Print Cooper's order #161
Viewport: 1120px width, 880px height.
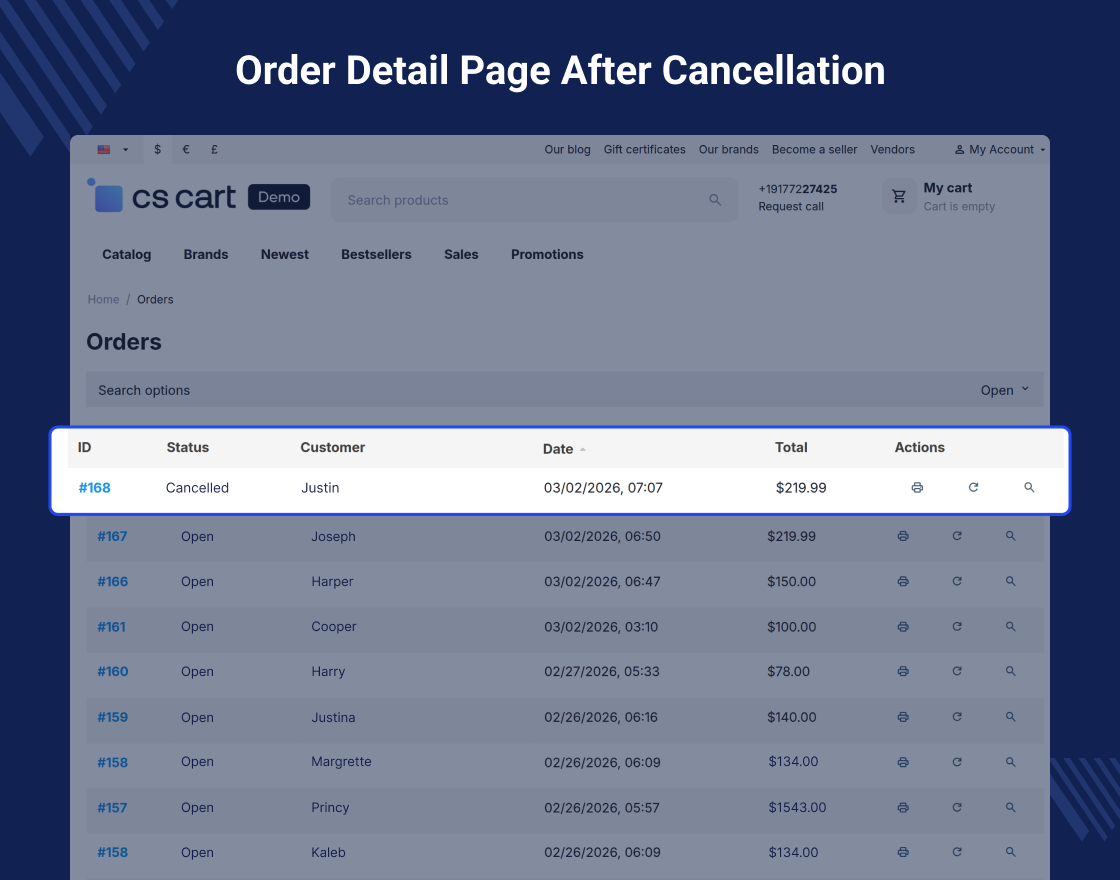click(x=903, y=626)
